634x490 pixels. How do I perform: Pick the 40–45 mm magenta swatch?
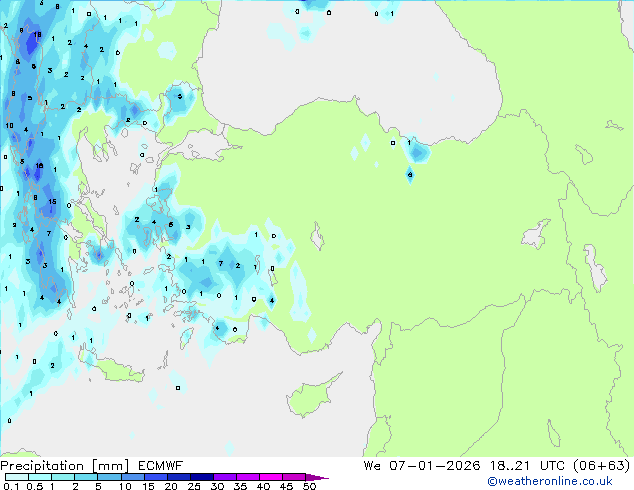(271, 477)
